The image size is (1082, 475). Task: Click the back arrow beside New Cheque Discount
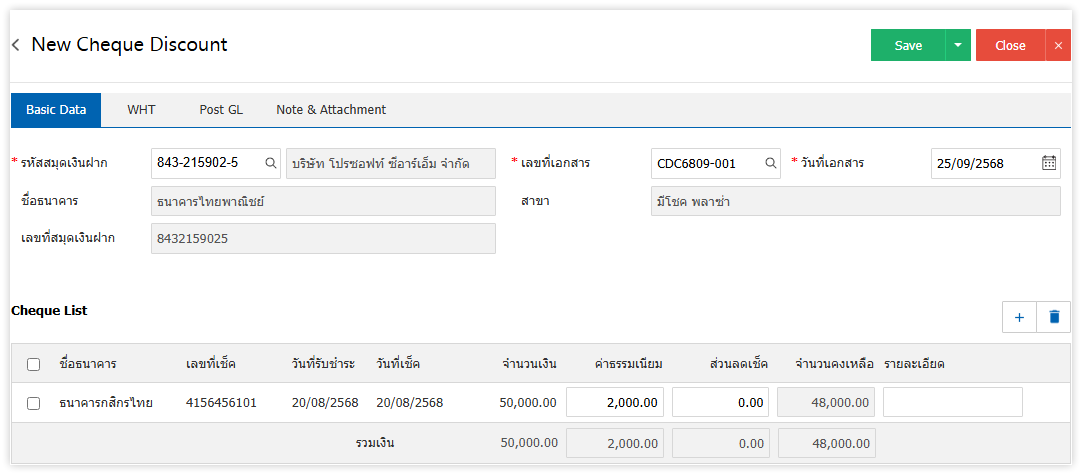(16, 45)
